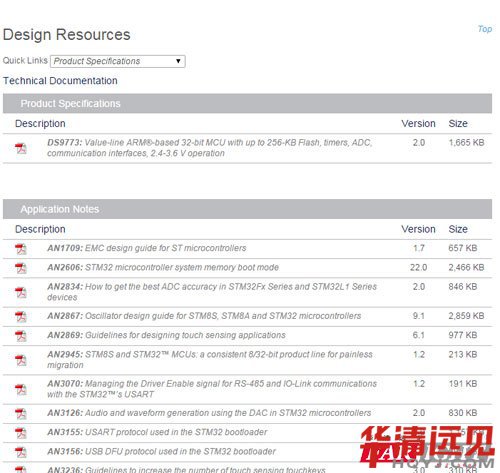Screen dimensions: 500x473
Task: Click the Application Notes section header
Action: 247,209
